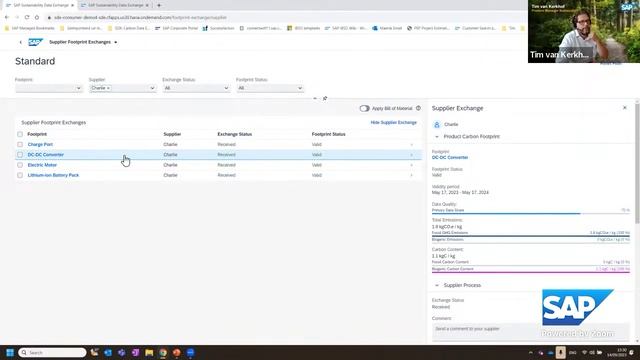640x360 pixels.
Task: Click the SAP logo in the shell header
Action: [35, 42]
